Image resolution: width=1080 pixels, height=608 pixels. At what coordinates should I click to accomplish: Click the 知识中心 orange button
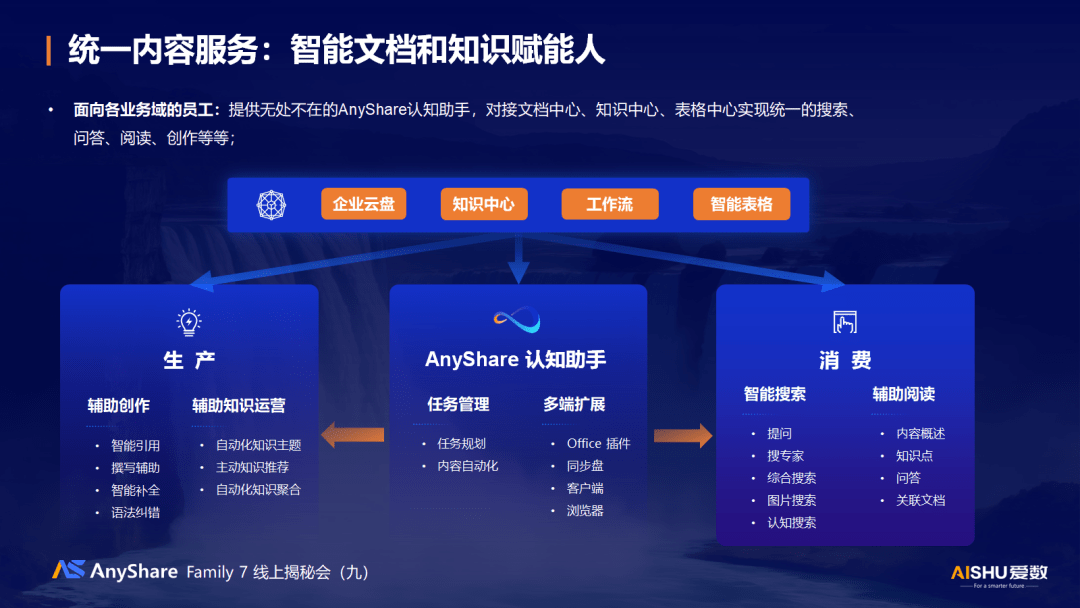tap(484, 204)
